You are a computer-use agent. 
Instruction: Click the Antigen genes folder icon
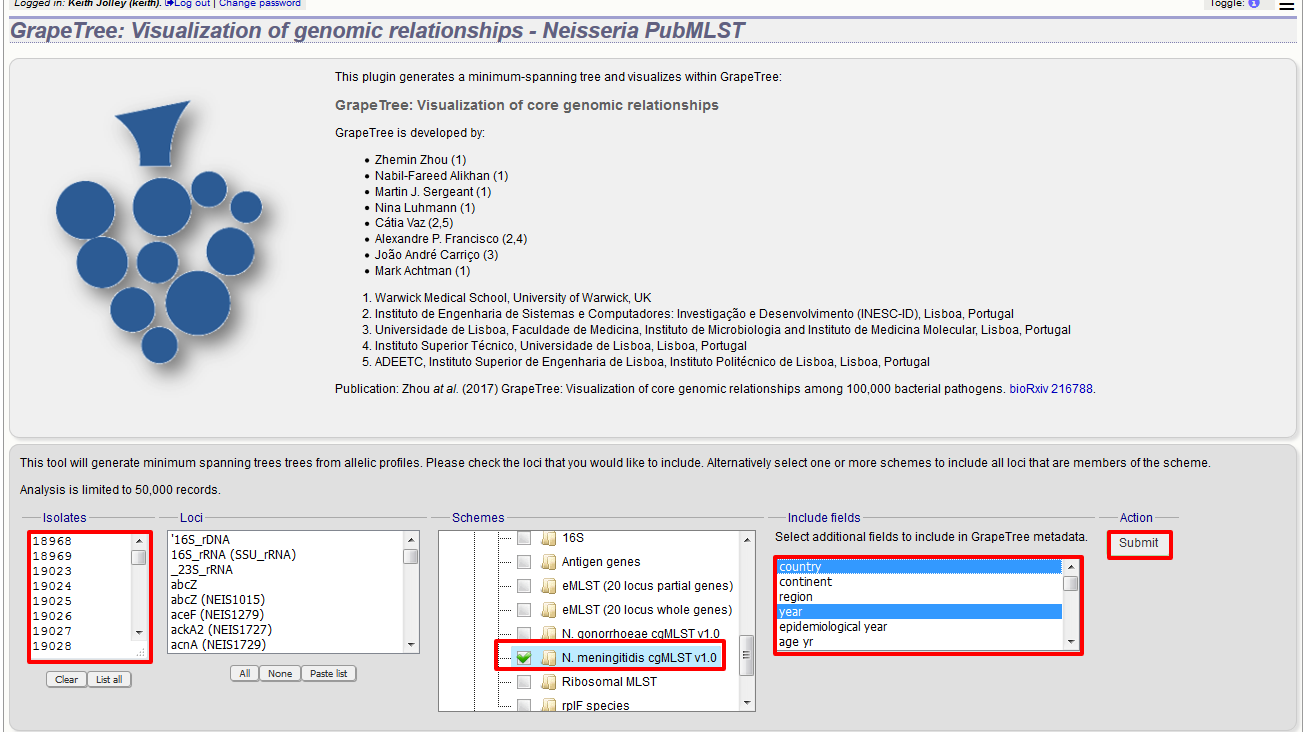point(548,562)
